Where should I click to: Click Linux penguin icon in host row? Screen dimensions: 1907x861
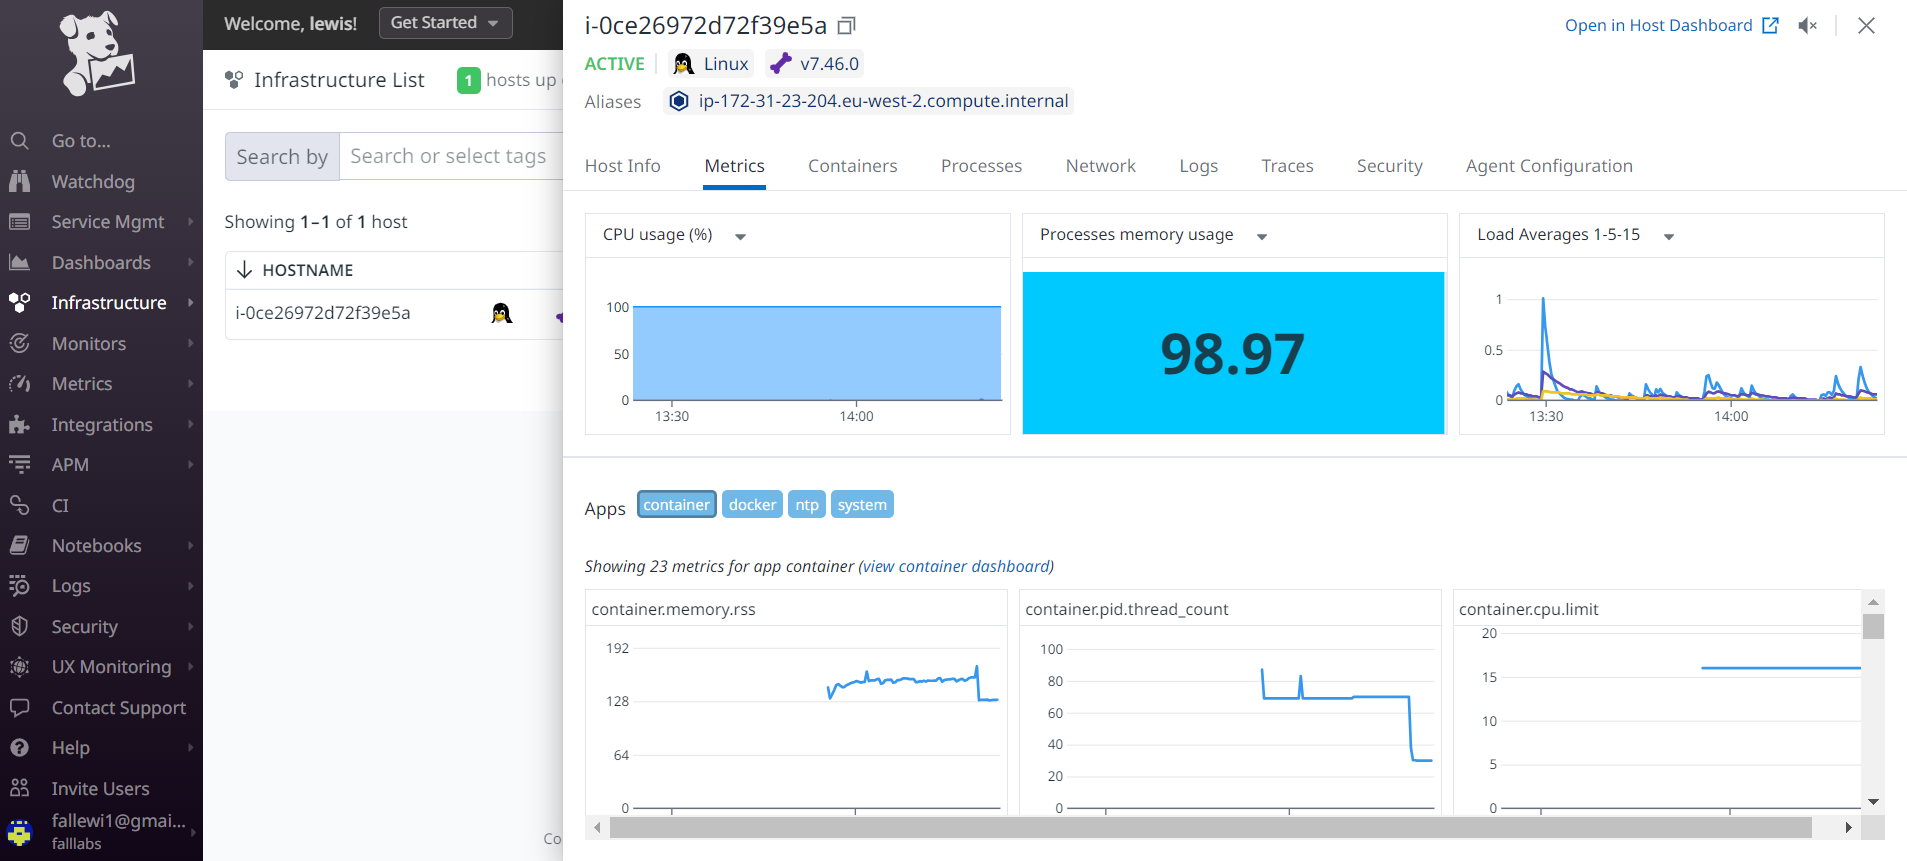point(502,313)
